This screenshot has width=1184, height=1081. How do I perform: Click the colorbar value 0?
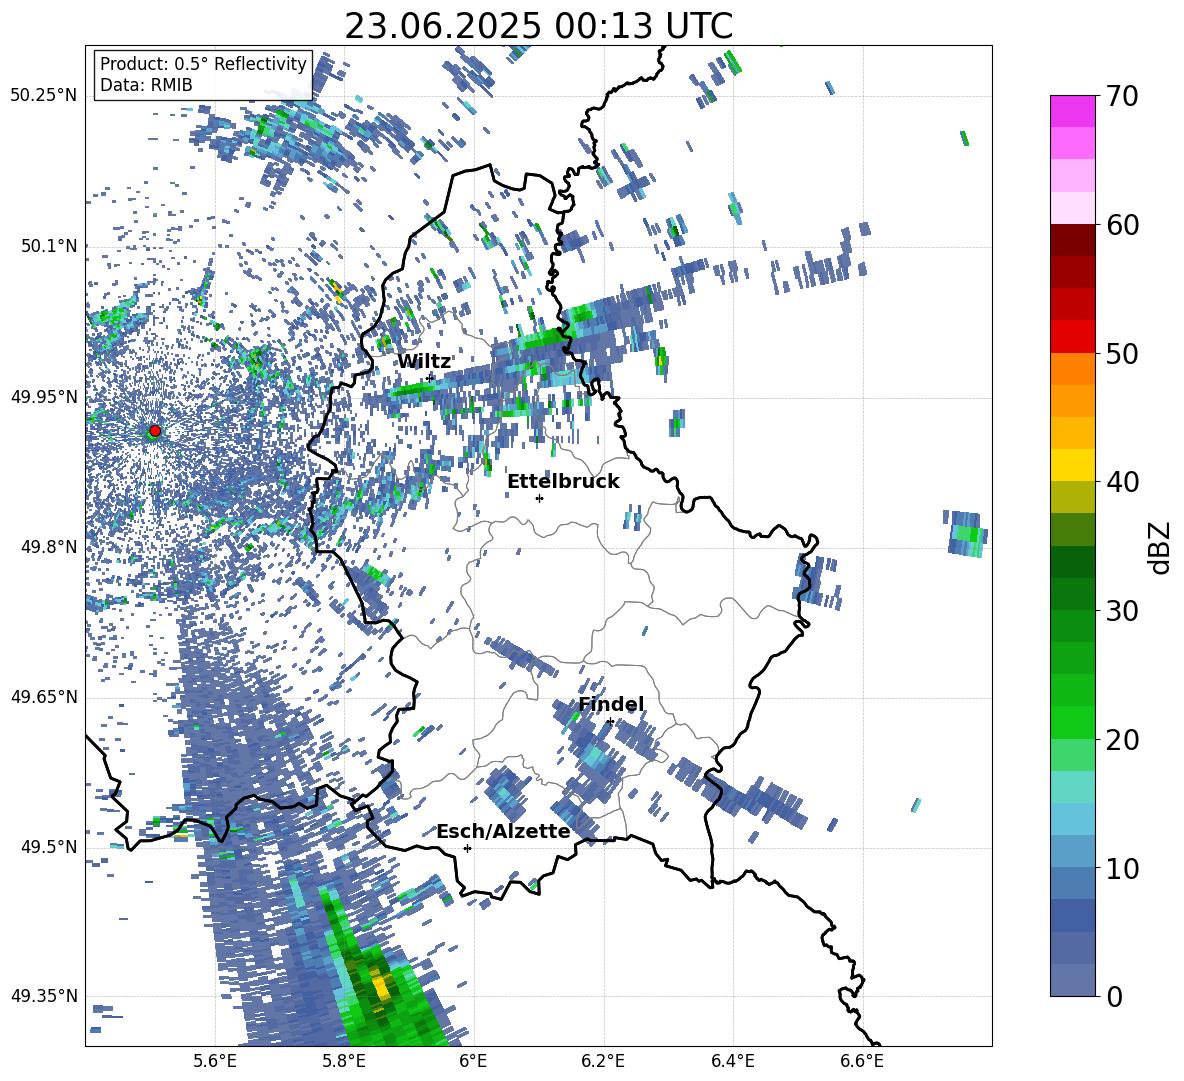[x=1114, y=996]
